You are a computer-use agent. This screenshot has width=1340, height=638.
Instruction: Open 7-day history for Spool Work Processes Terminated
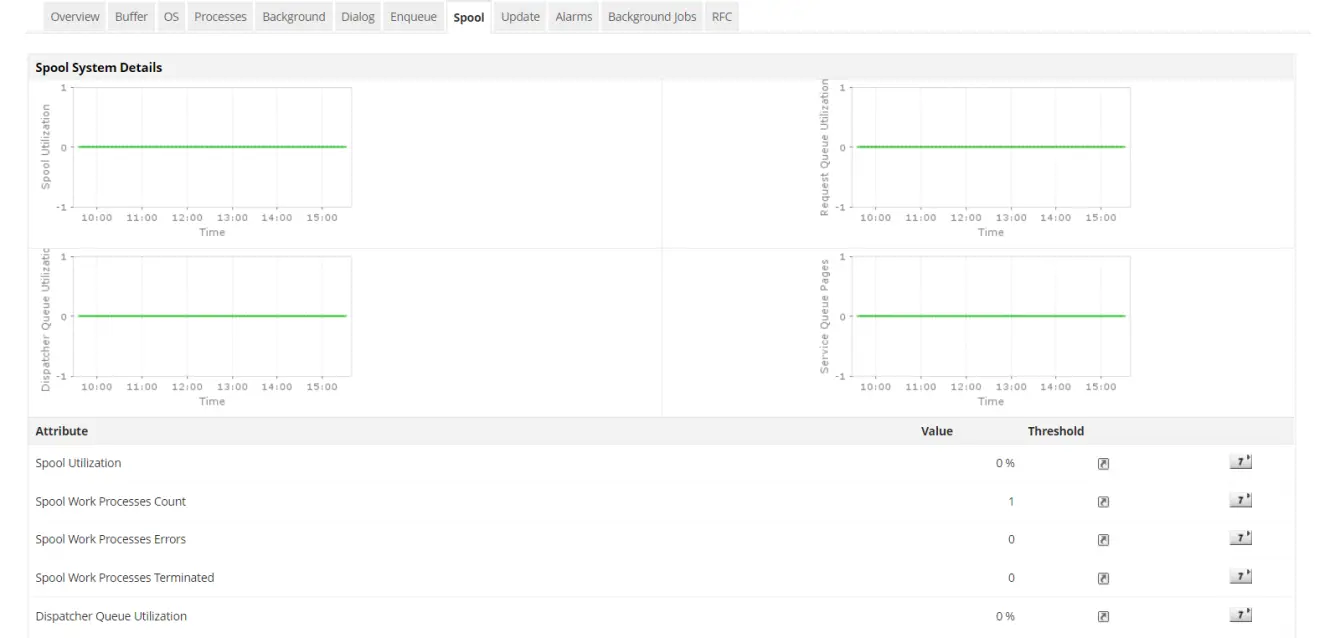(1240, 575)
